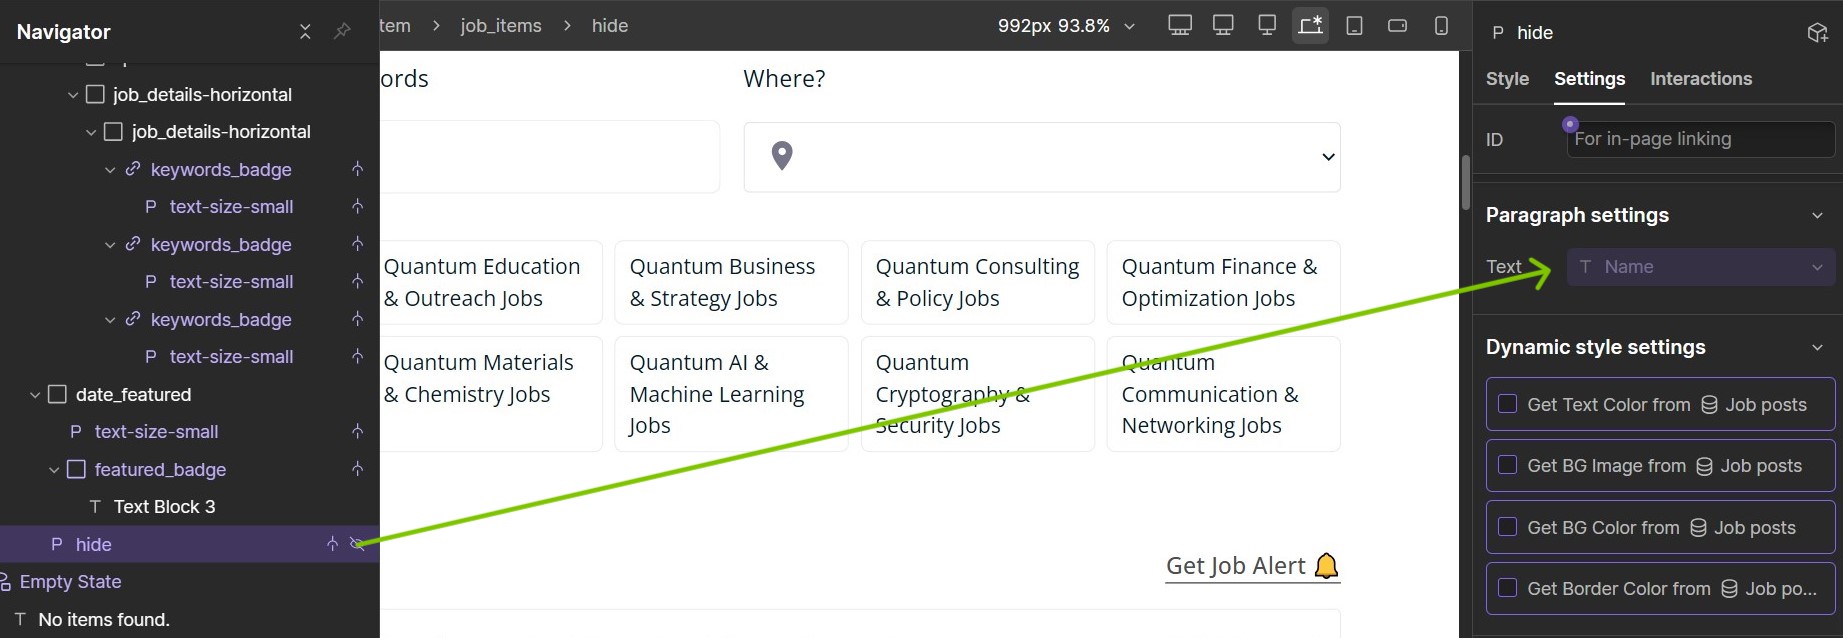Click the Get Job Alert link
Image resolution: width=1843 pixels, height=638 pixels.
[x=1235, y=566]
